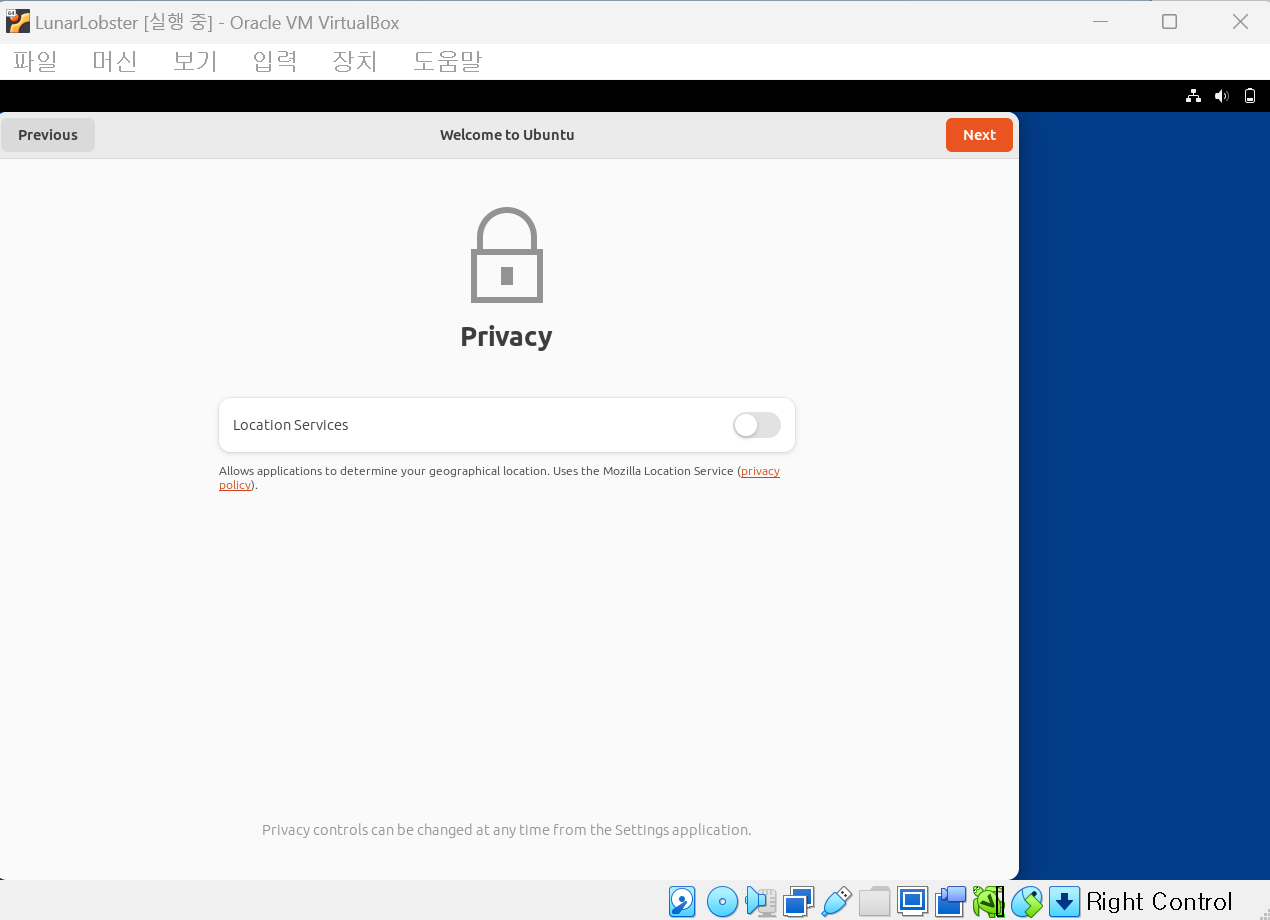The image size is (1270, 920).
Task: Click the Next button
Action: click(979, 135)
